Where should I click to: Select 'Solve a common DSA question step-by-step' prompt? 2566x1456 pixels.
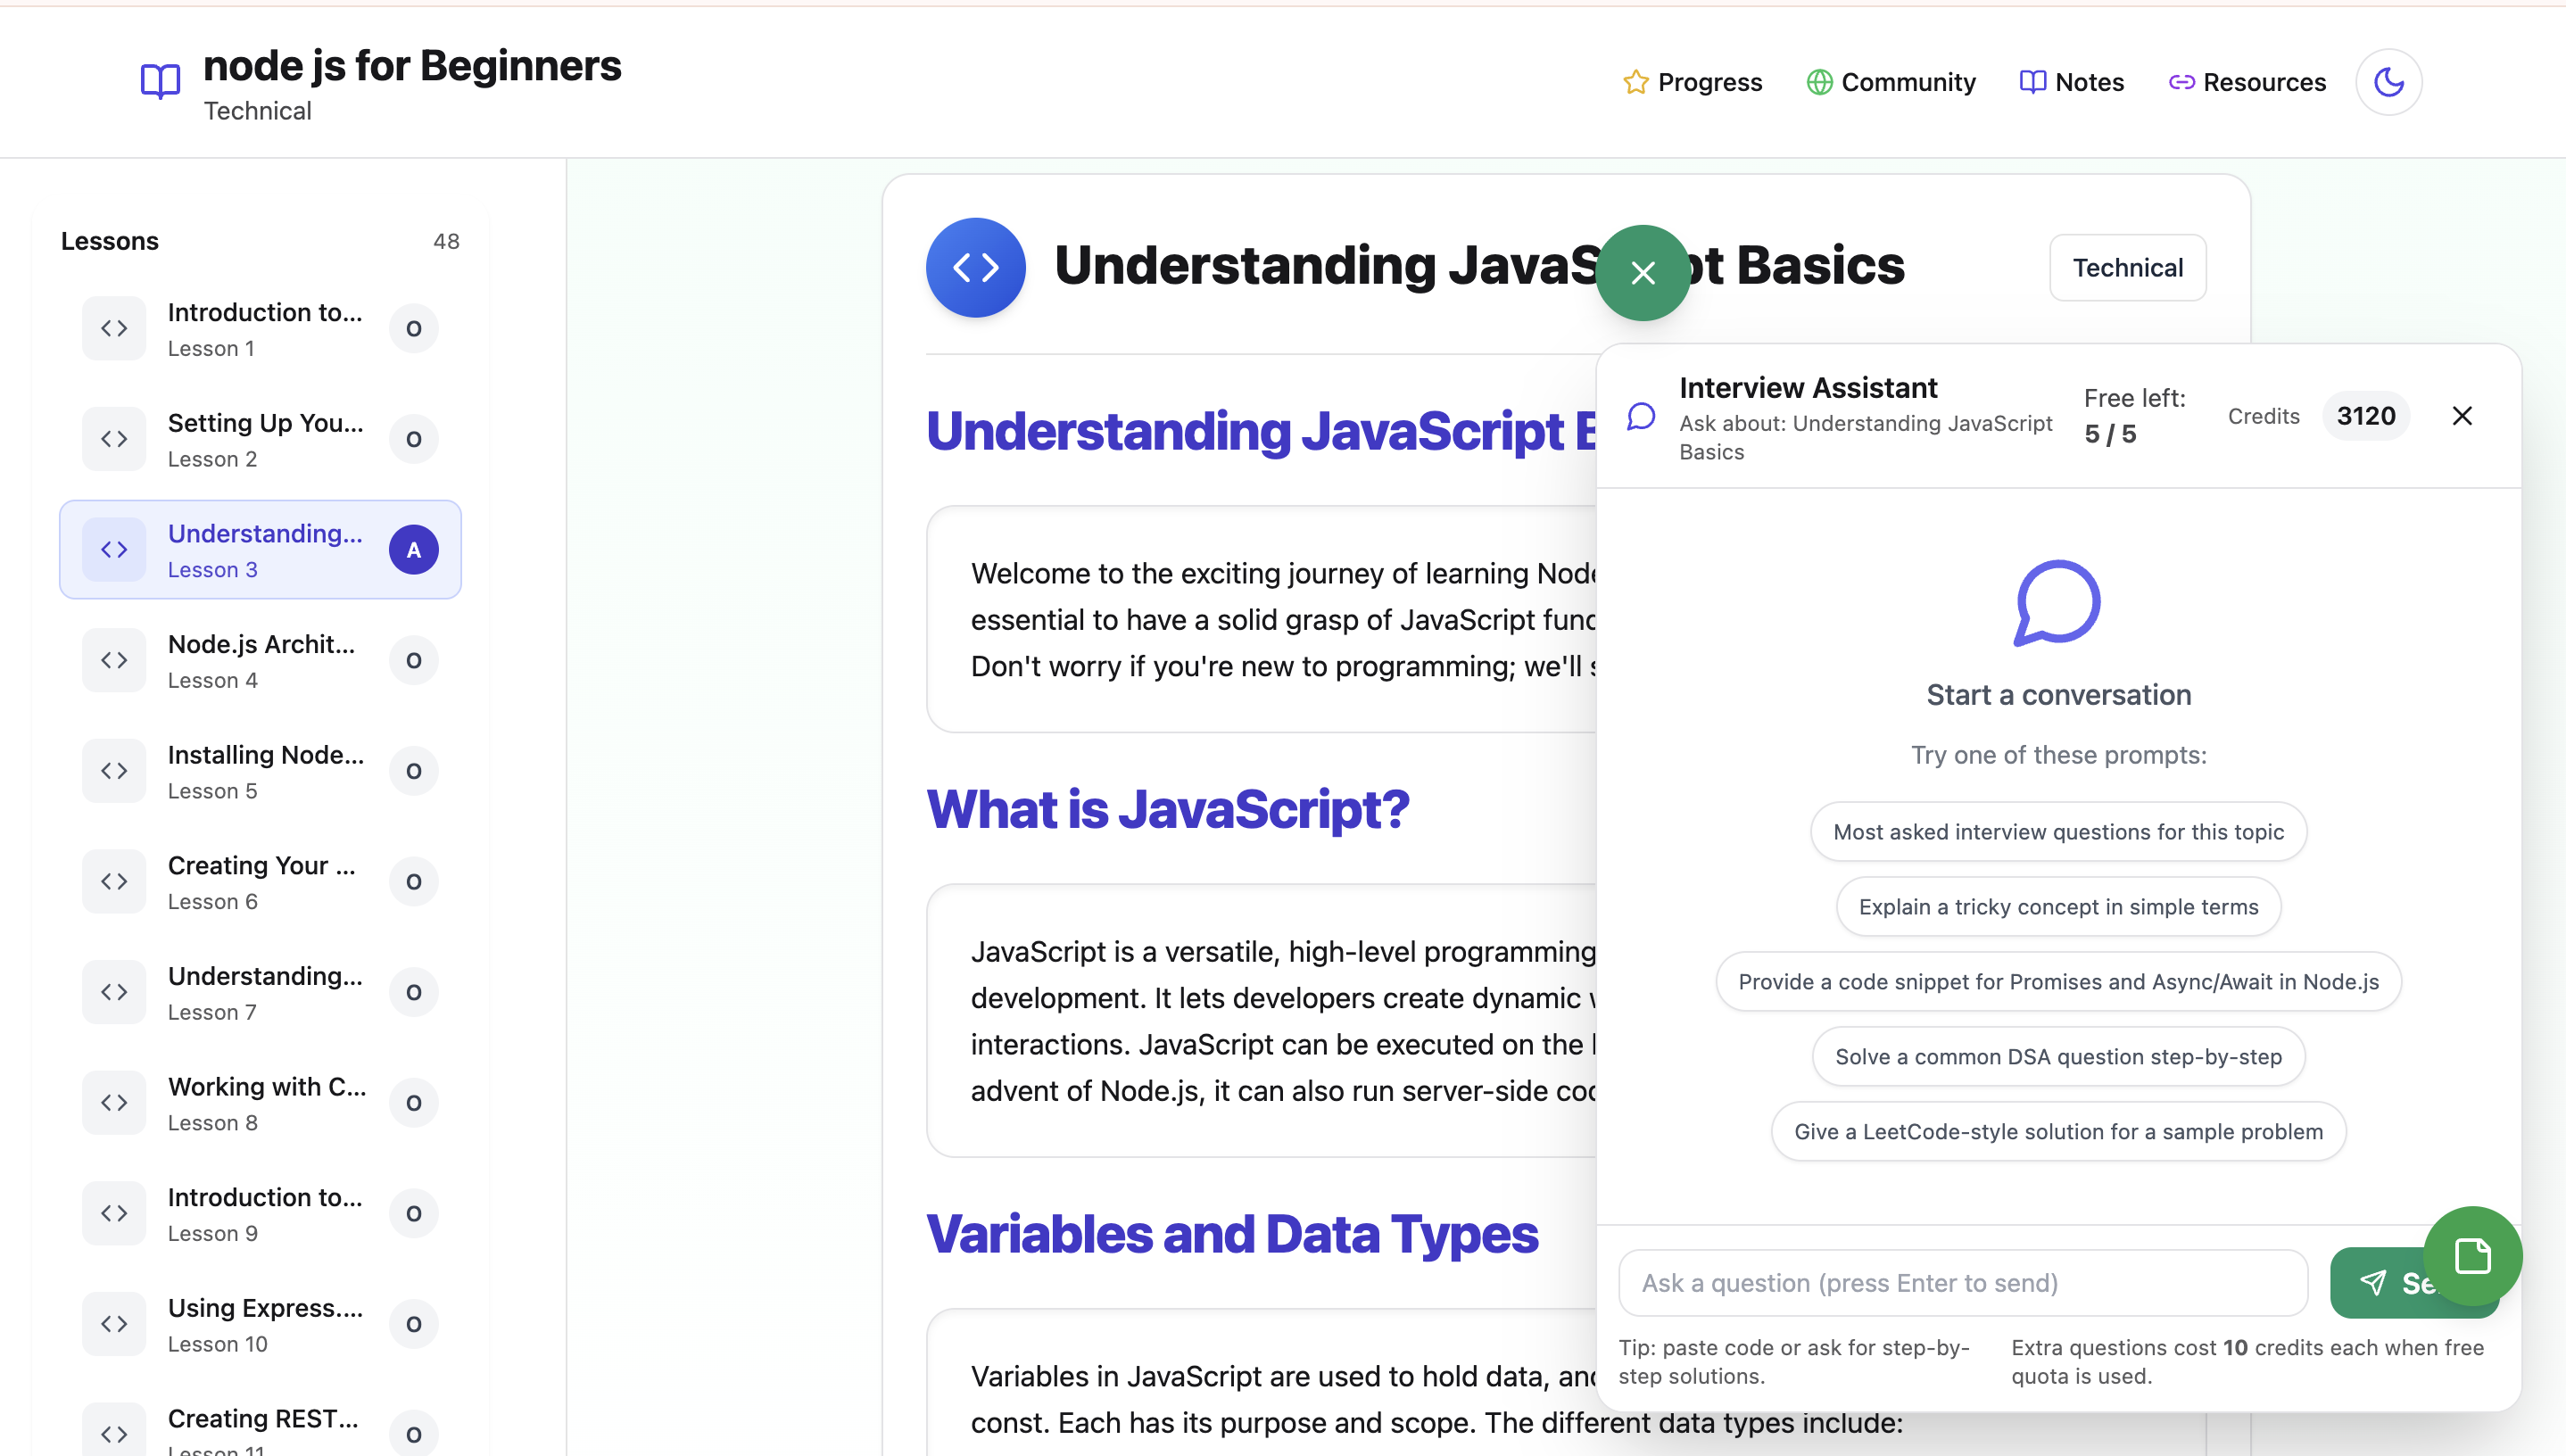2058,1057
